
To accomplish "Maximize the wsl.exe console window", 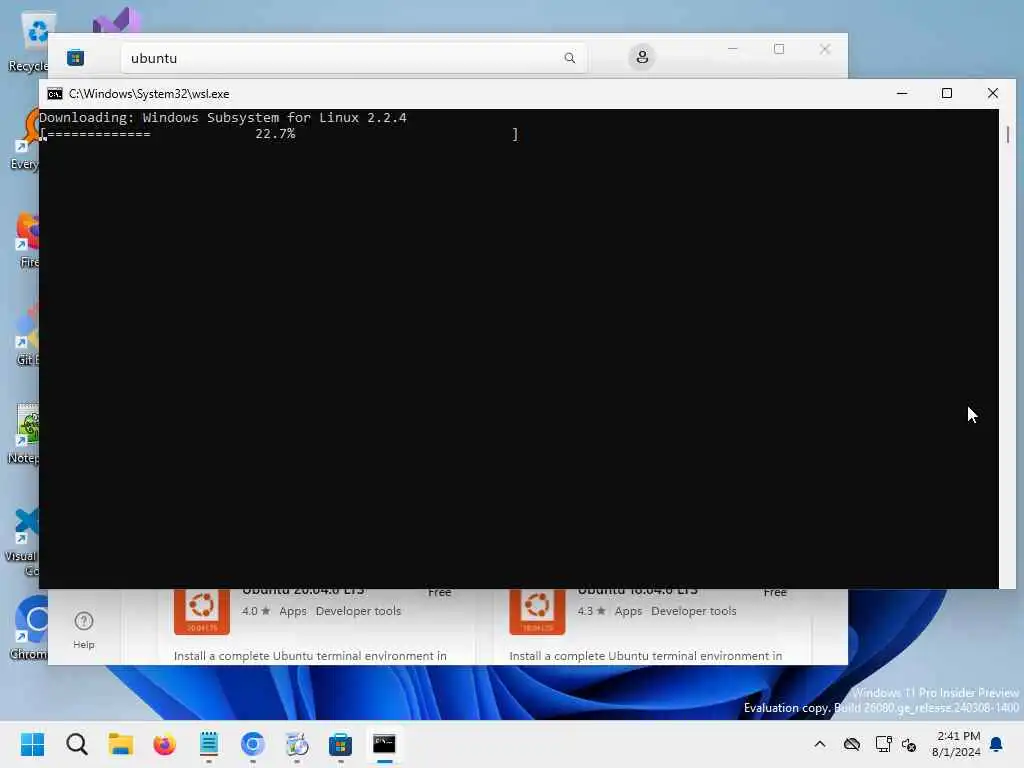I will 946,93.
